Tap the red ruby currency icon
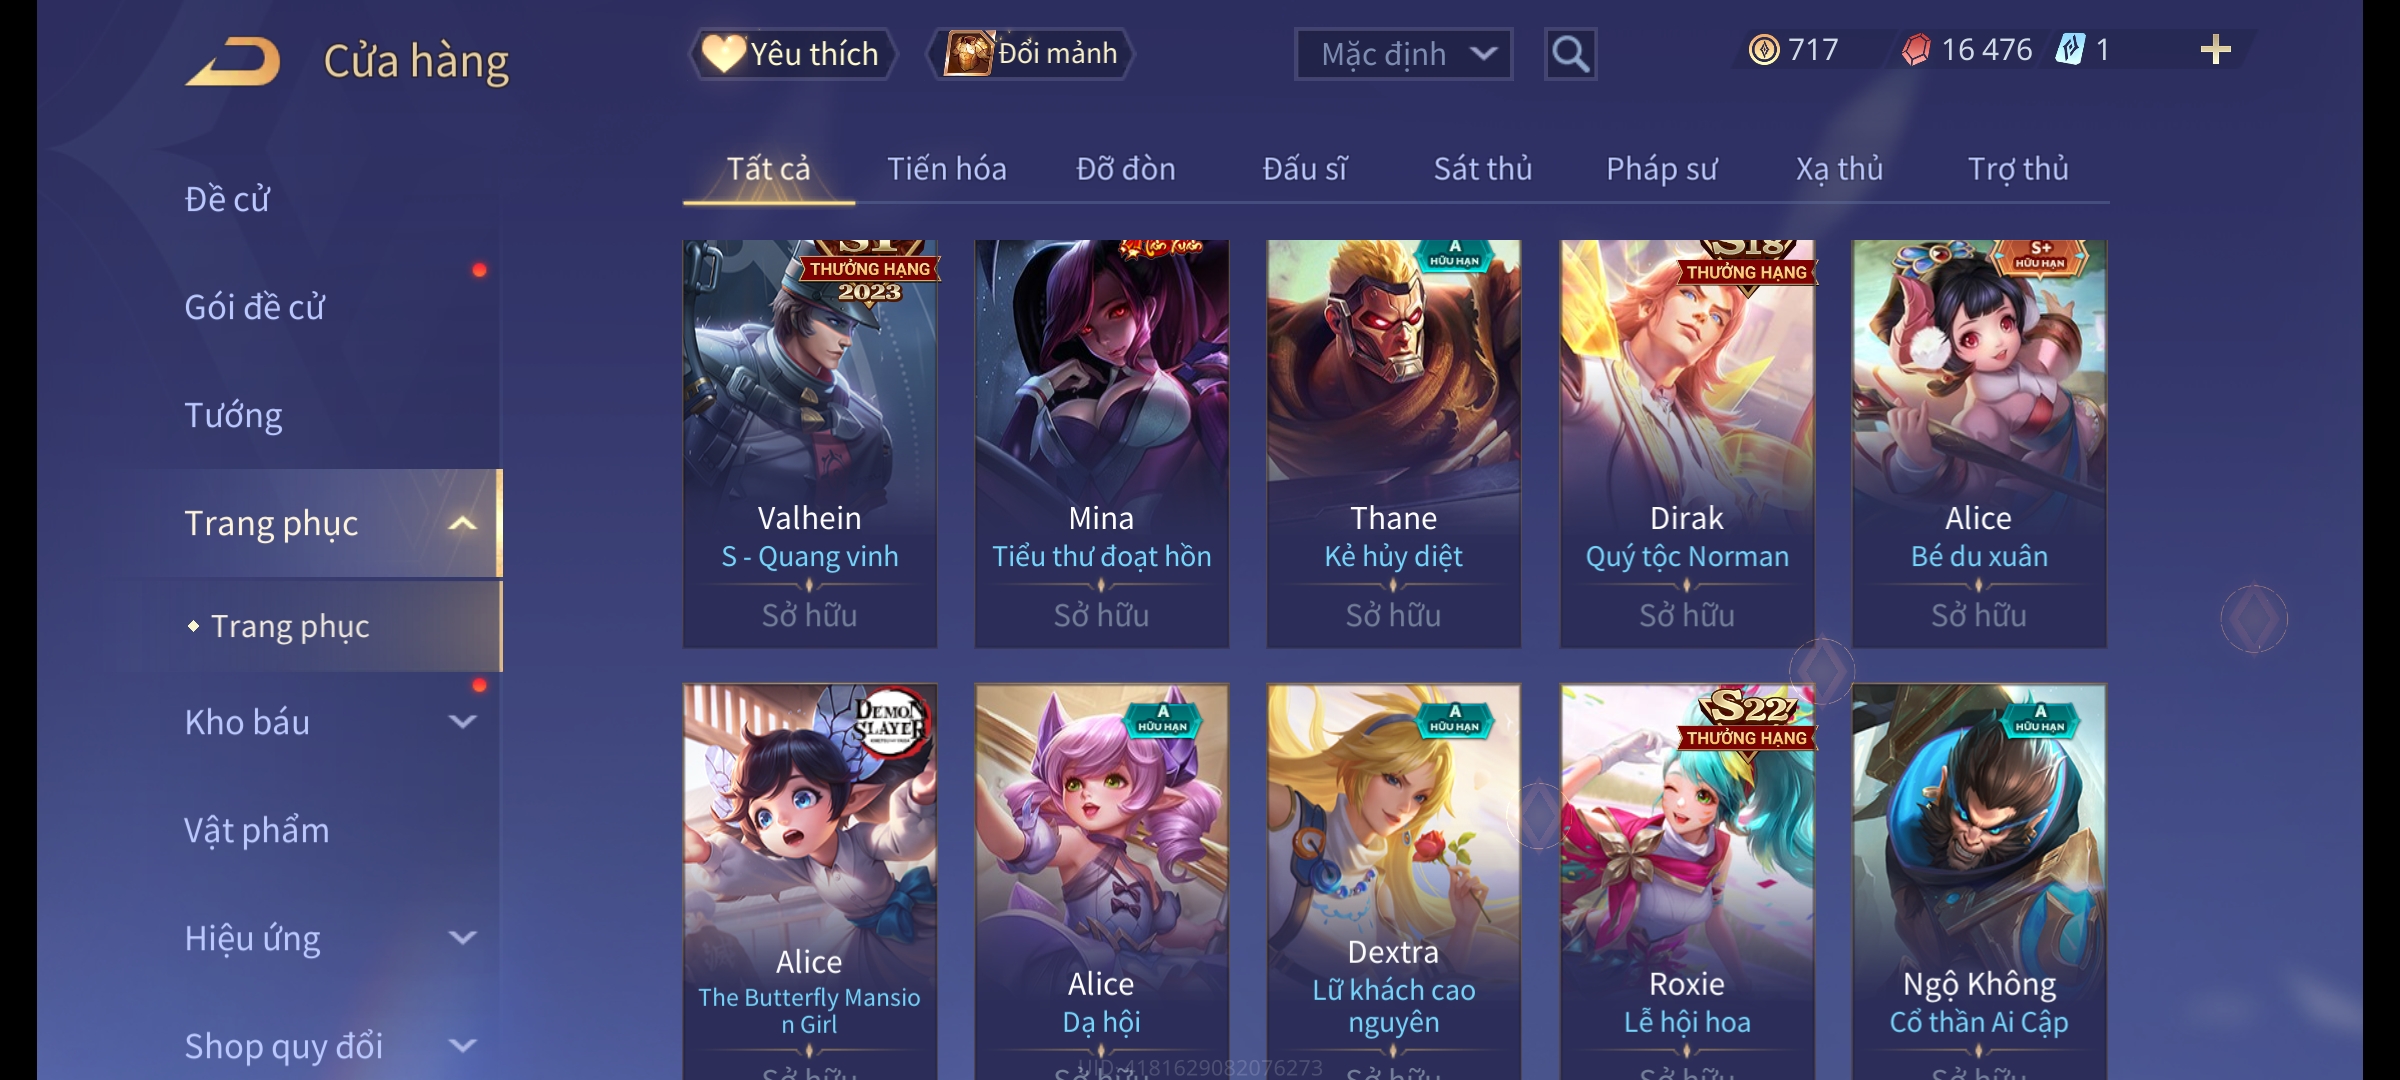Image resolution: width=2400 pixels, height=1080 pixels. 1916,49
